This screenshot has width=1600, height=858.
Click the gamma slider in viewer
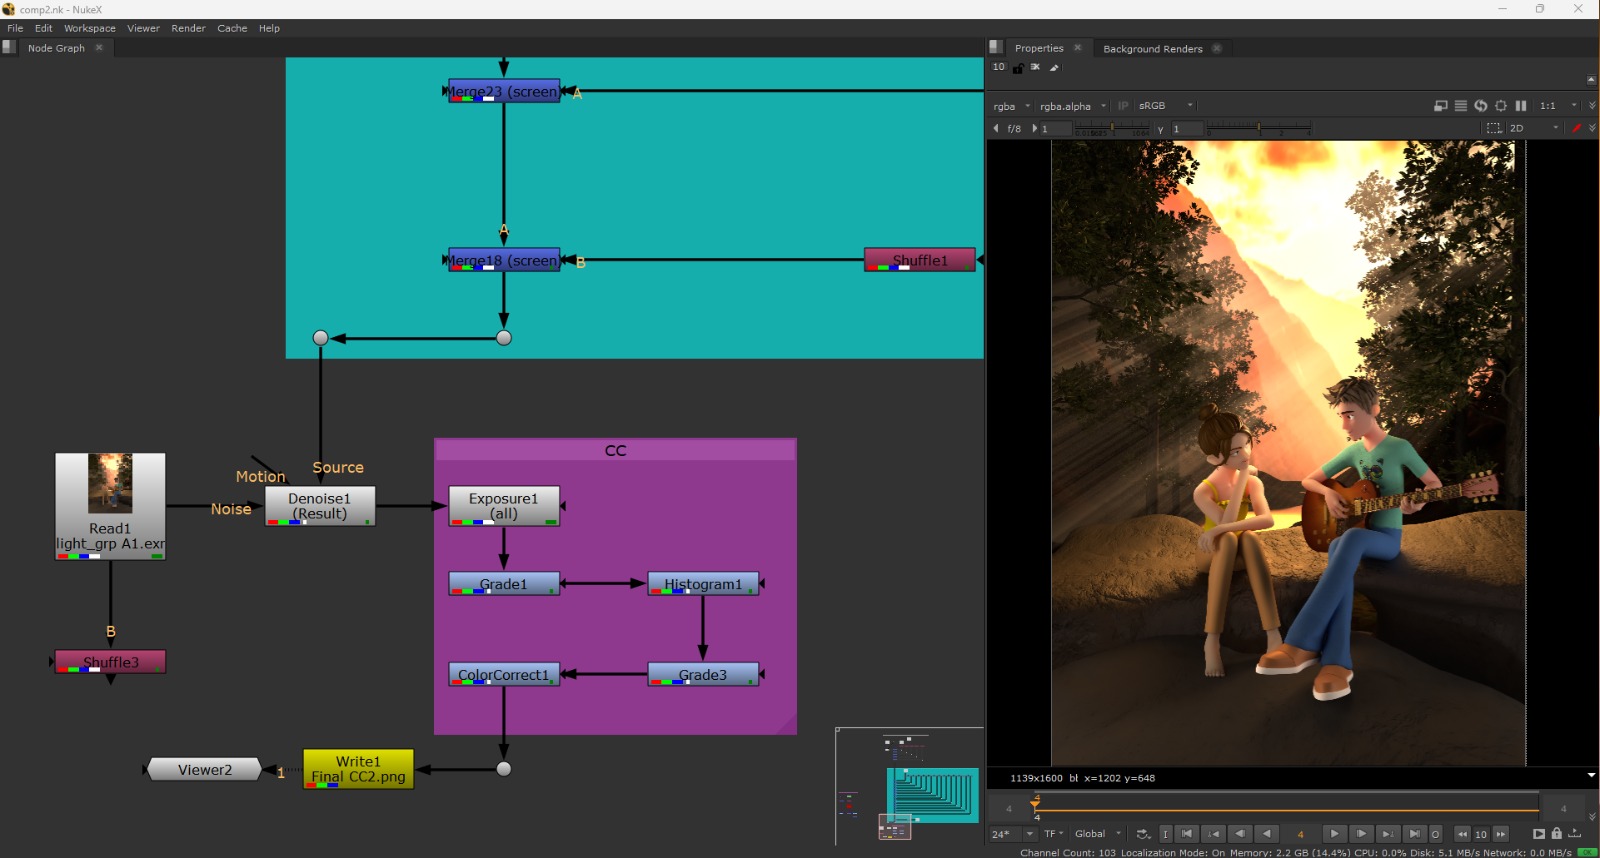coord(1258,129)
